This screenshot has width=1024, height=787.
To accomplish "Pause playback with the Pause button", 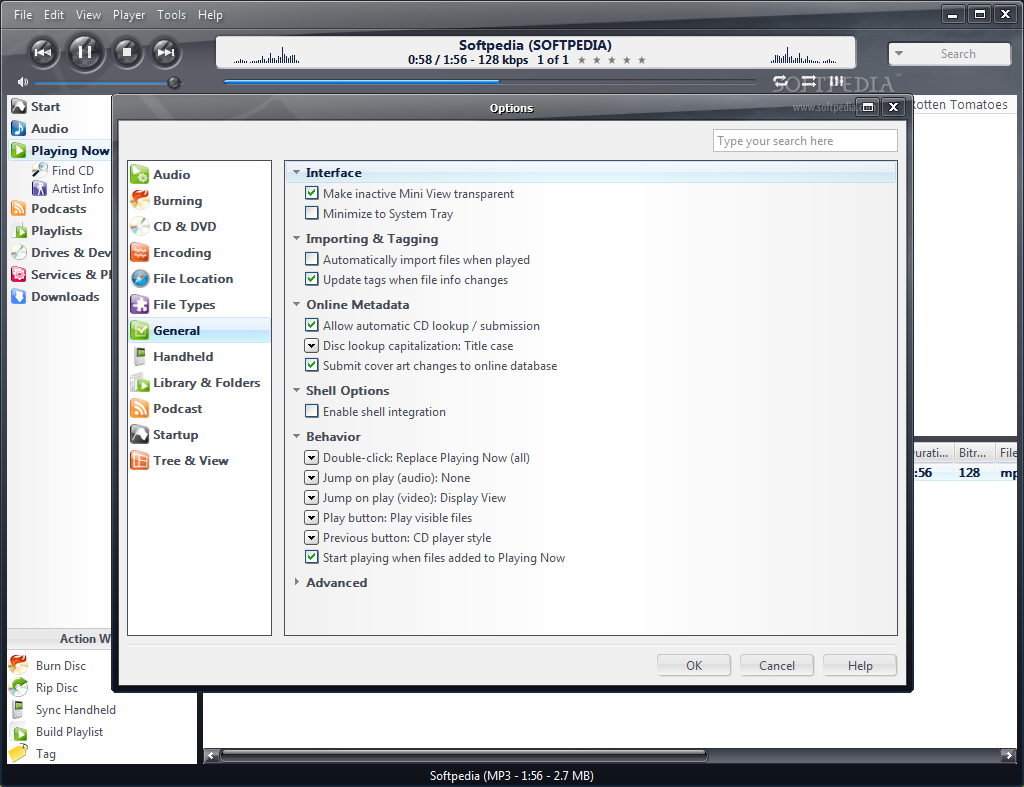I will point(85,52).
